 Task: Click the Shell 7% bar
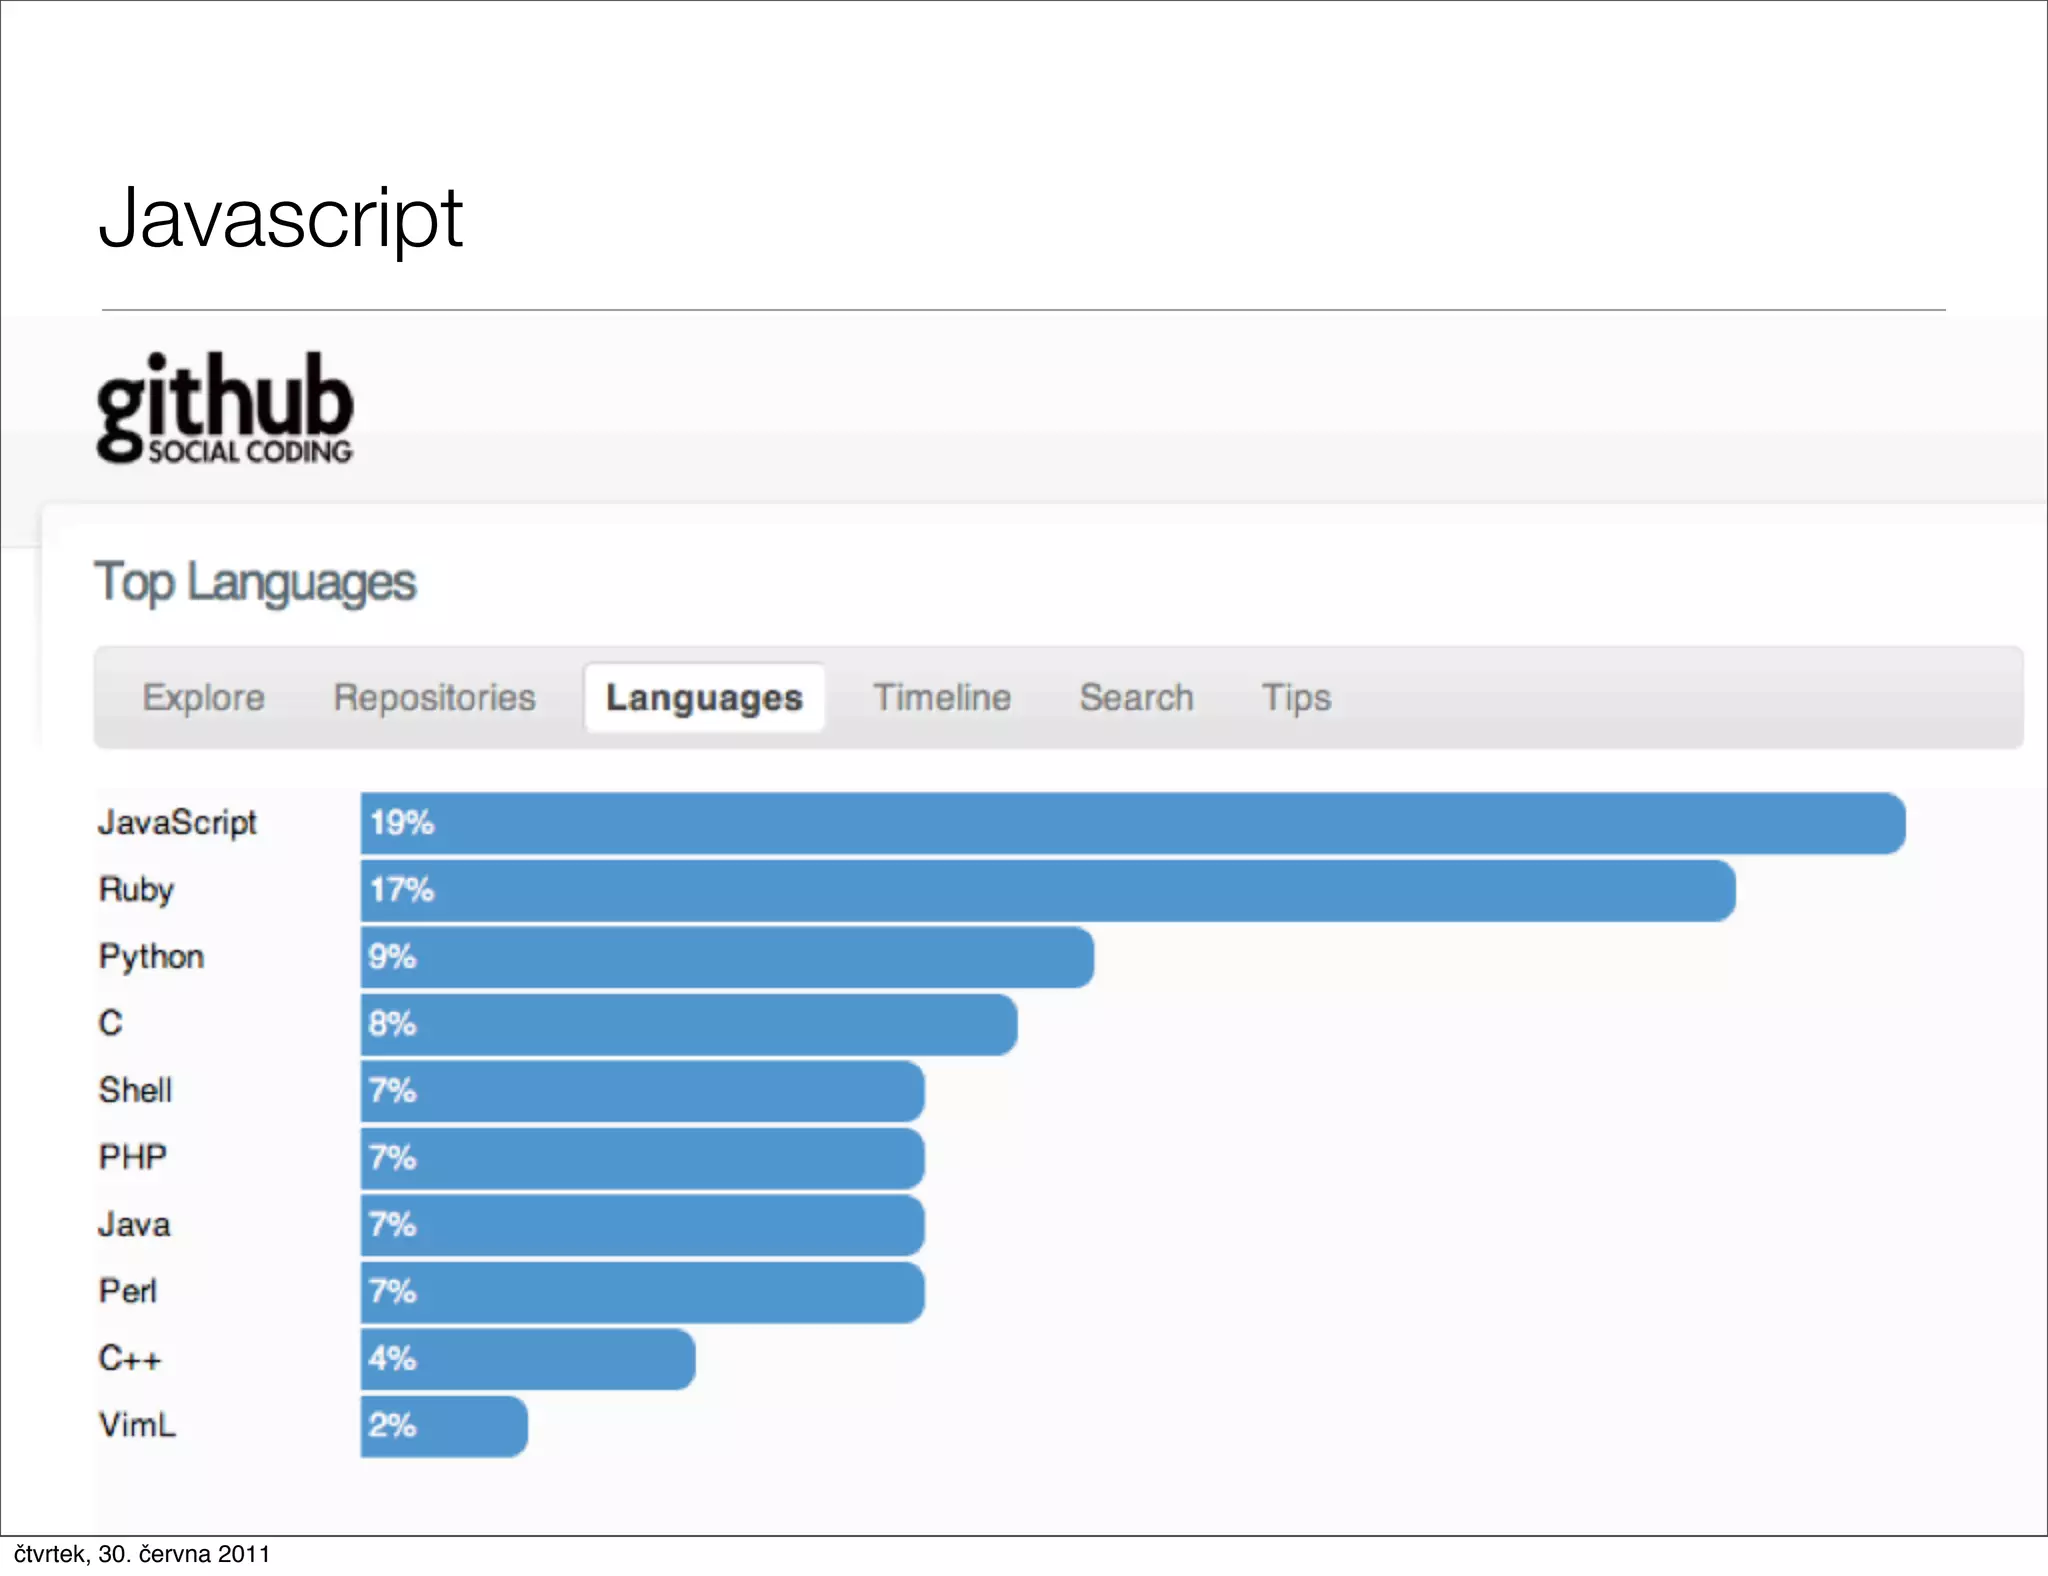tap(642, 1091)
